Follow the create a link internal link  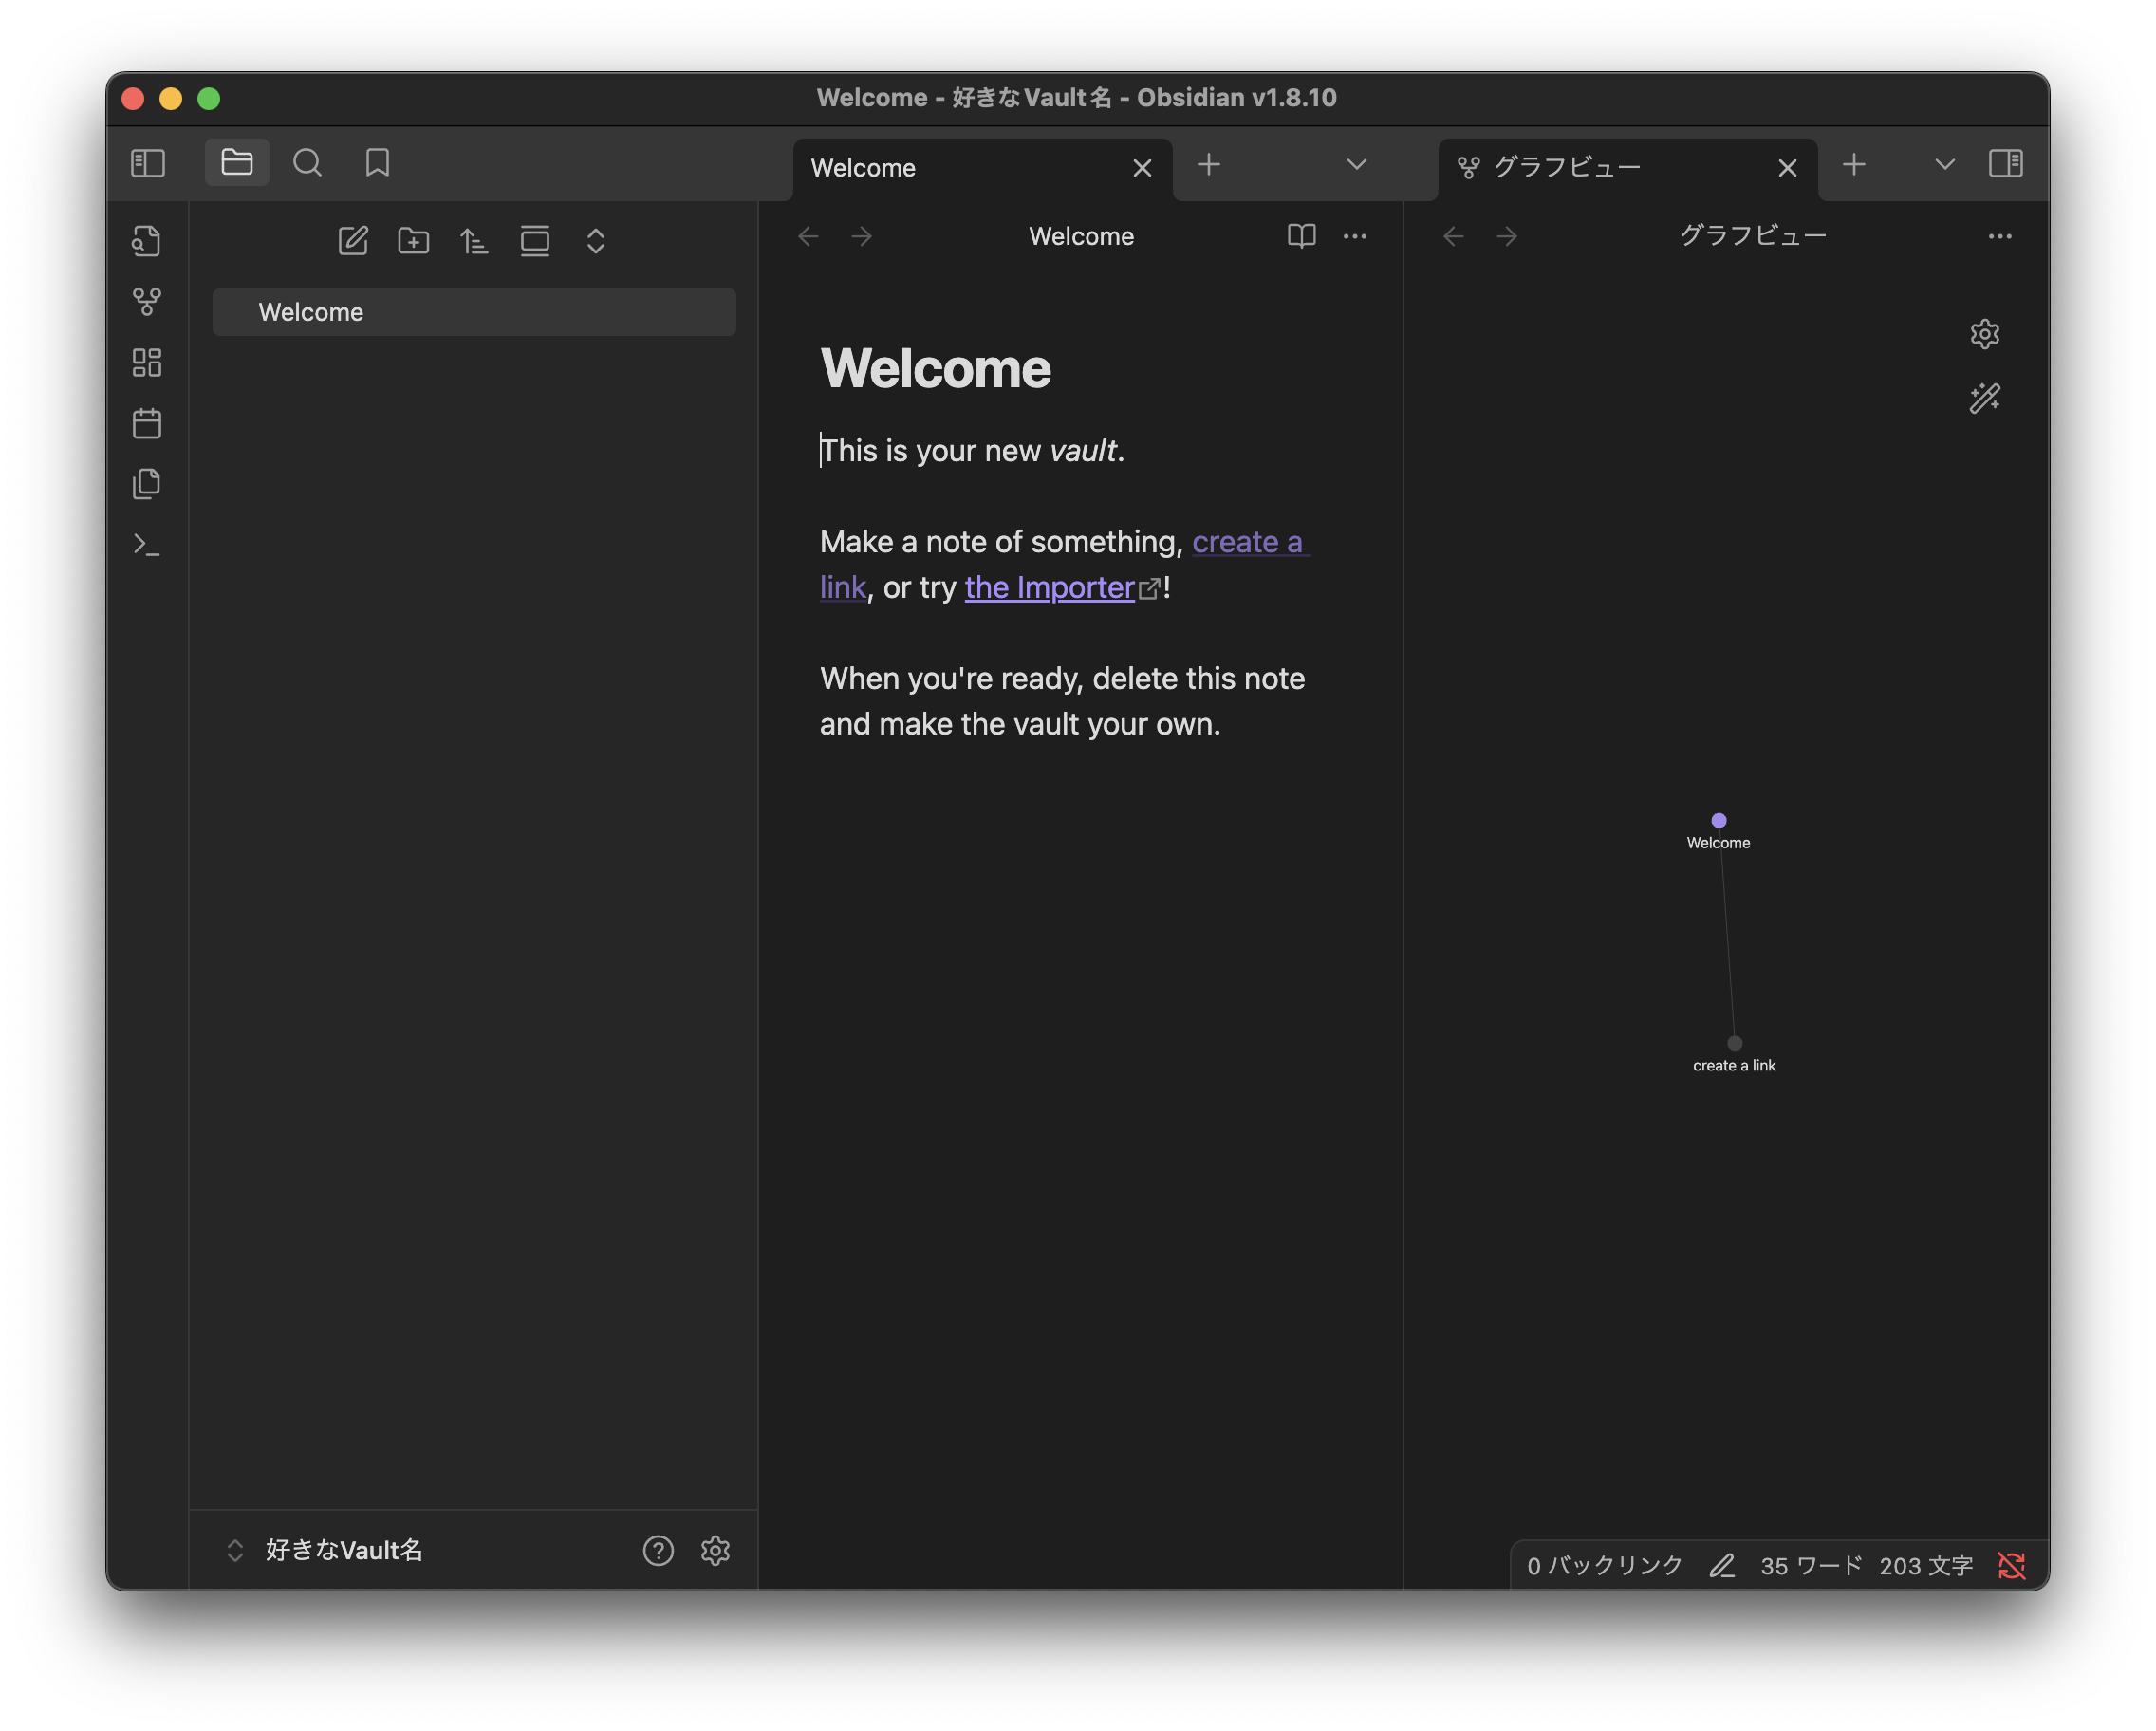click(1246, 542)
